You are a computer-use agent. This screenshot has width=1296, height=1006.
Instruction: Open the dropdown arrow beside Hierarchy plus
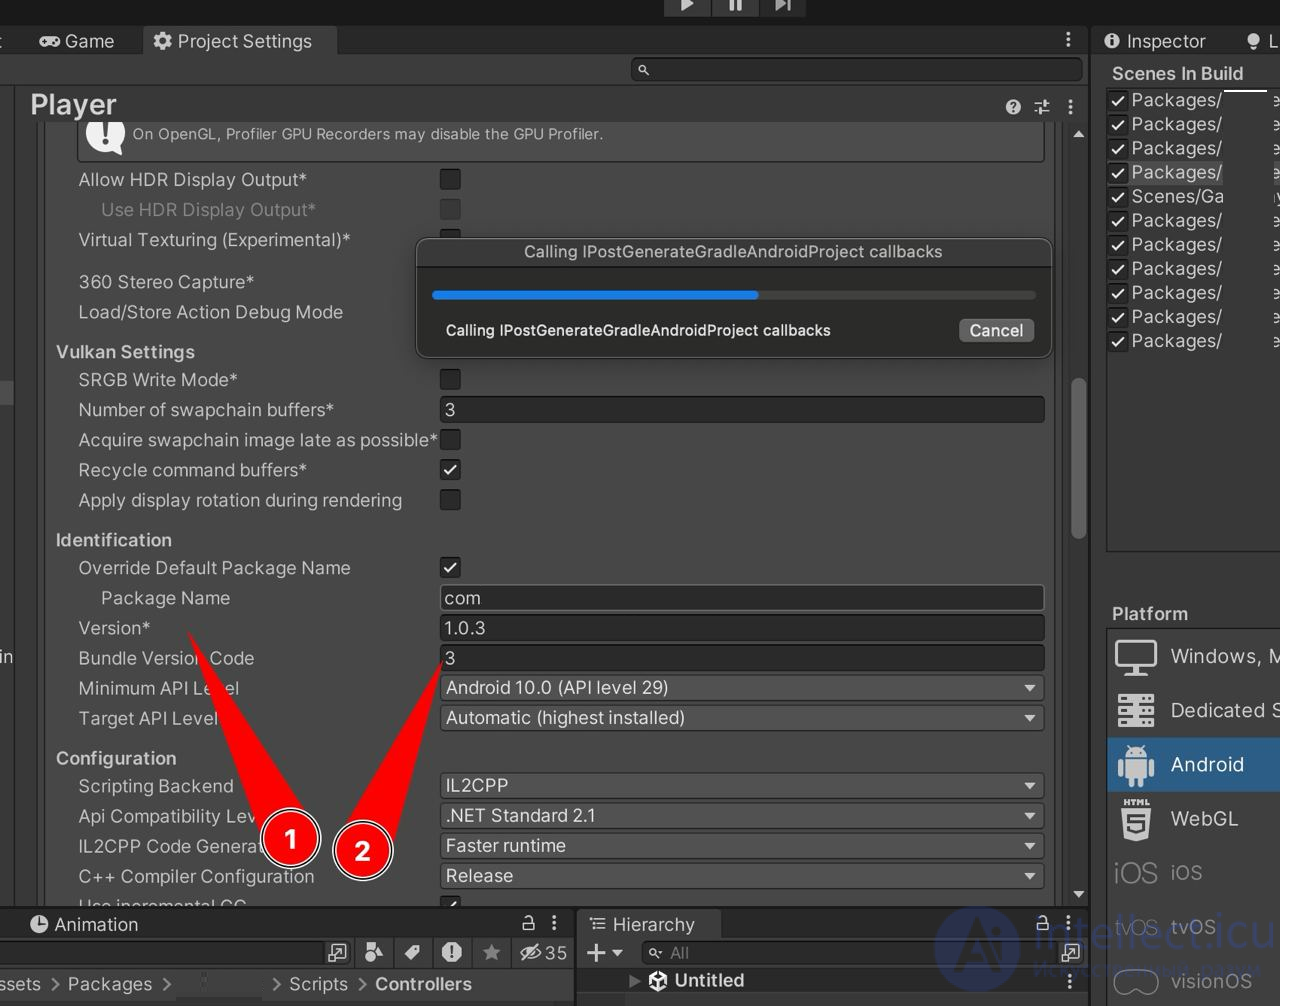[617, 953]
